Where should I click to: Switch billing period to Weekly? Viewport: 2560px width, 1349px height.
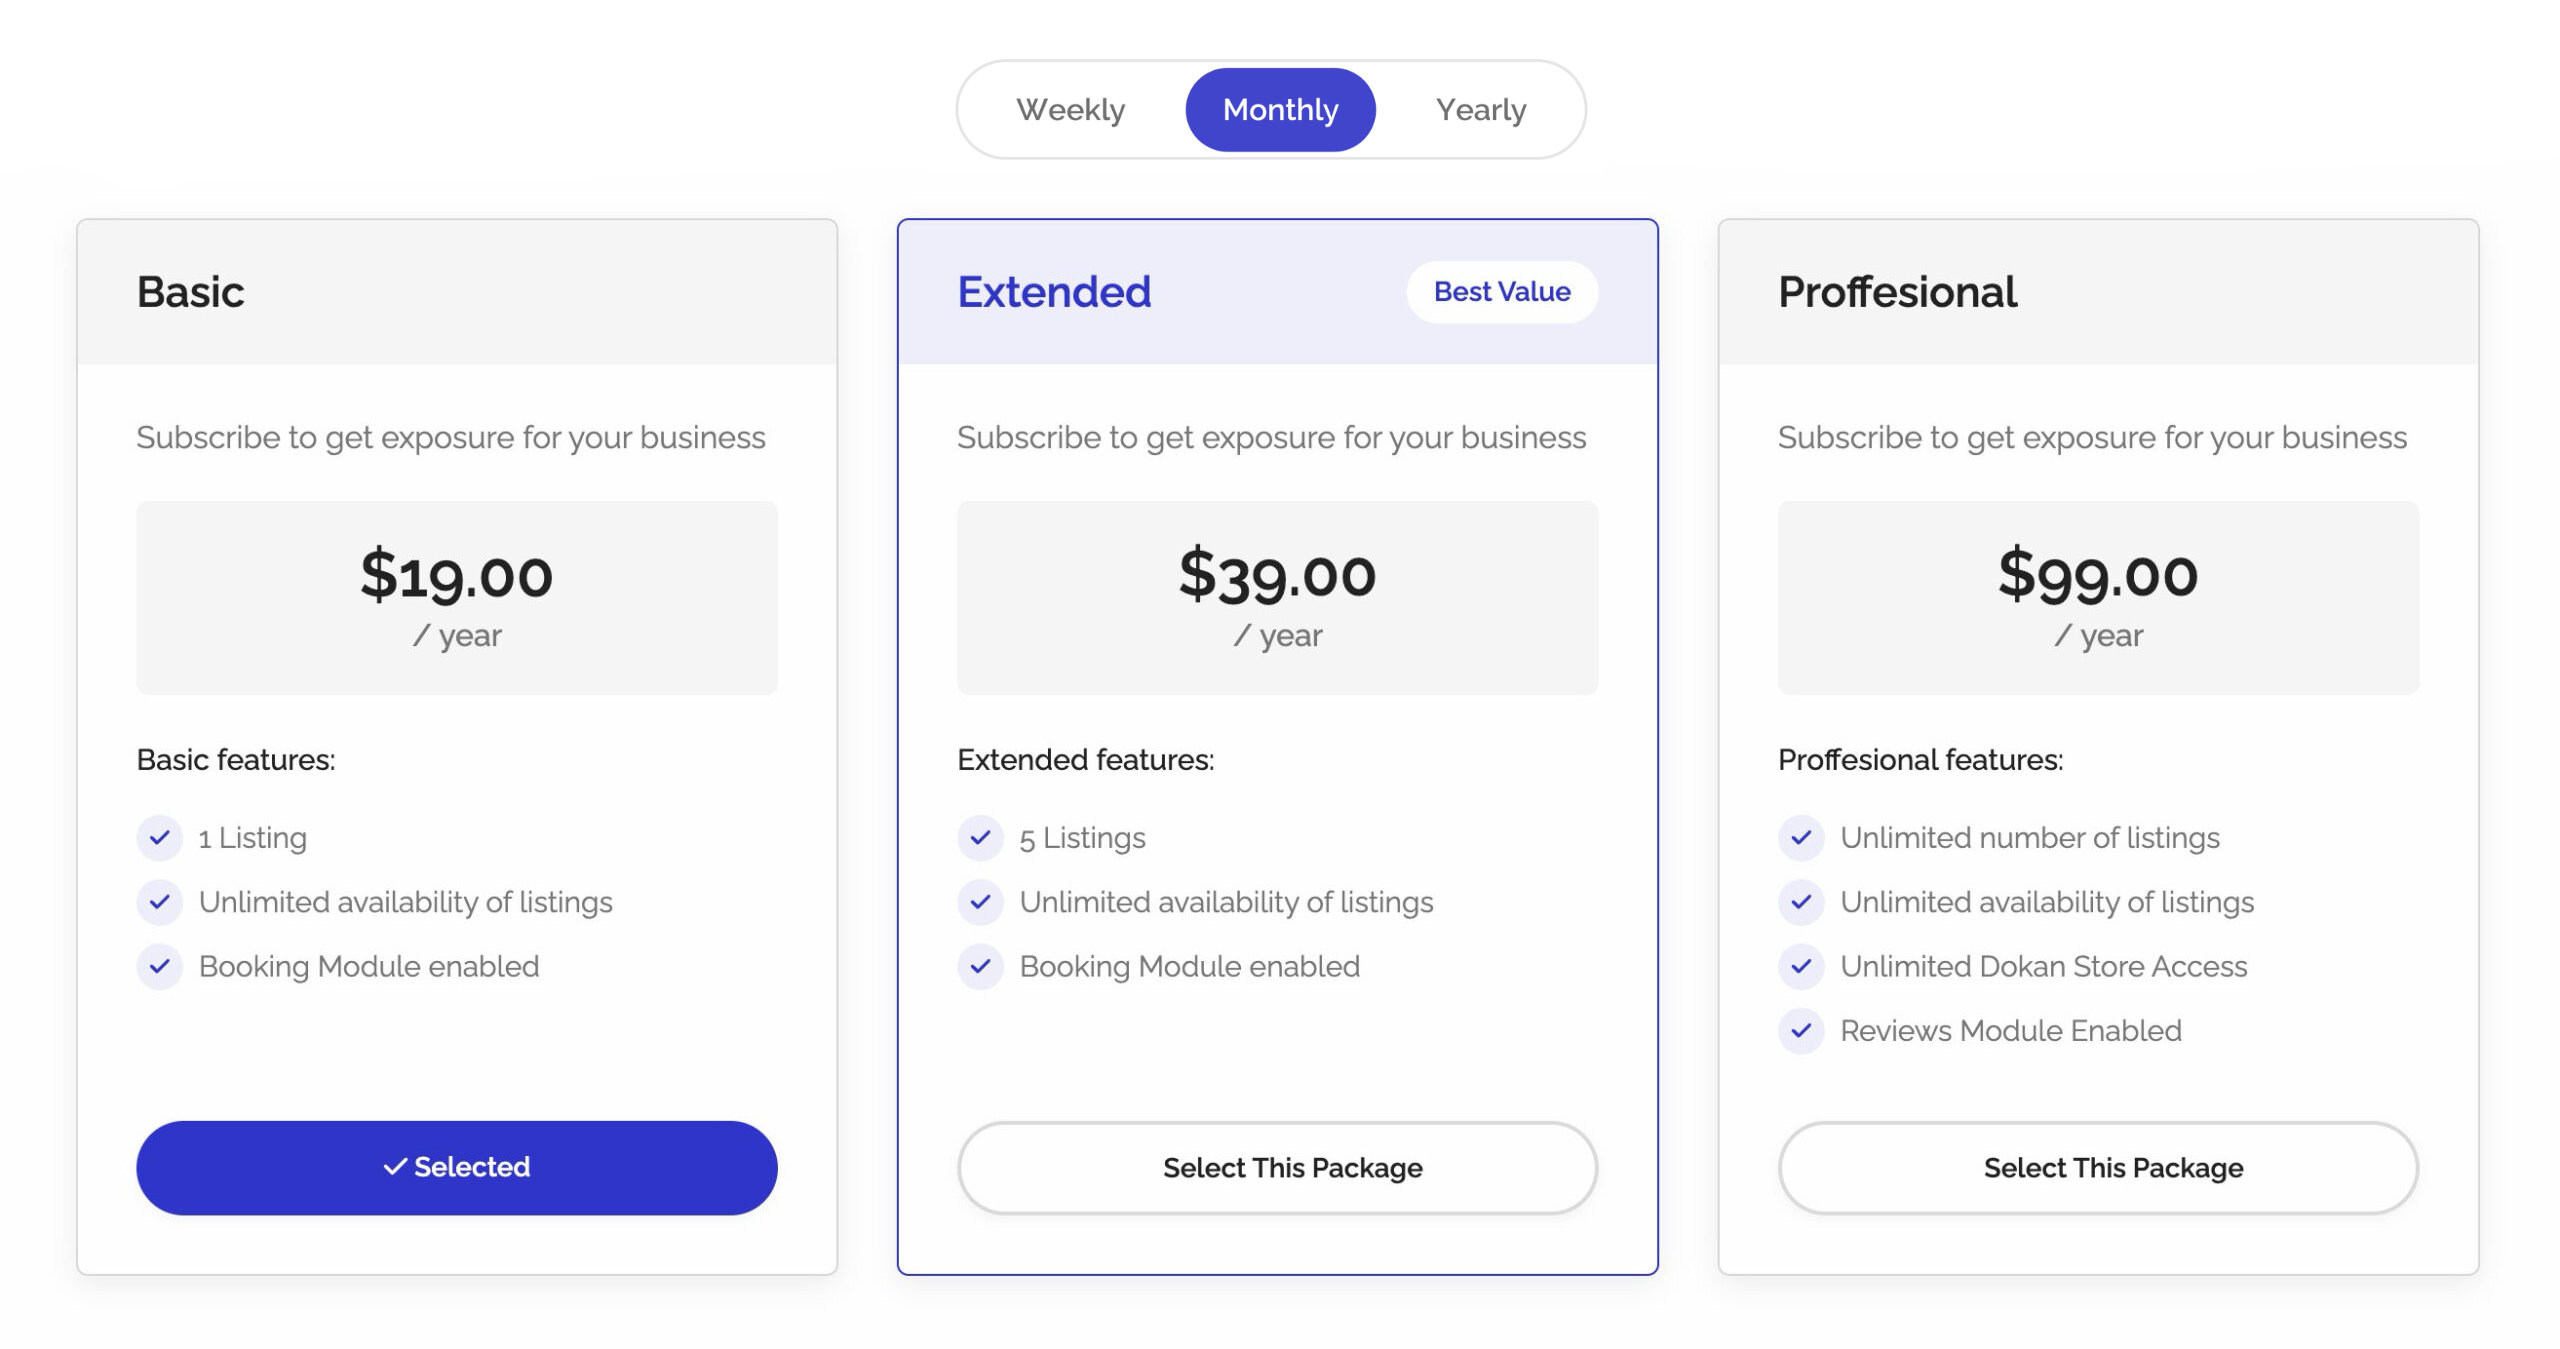(1070, 110)
